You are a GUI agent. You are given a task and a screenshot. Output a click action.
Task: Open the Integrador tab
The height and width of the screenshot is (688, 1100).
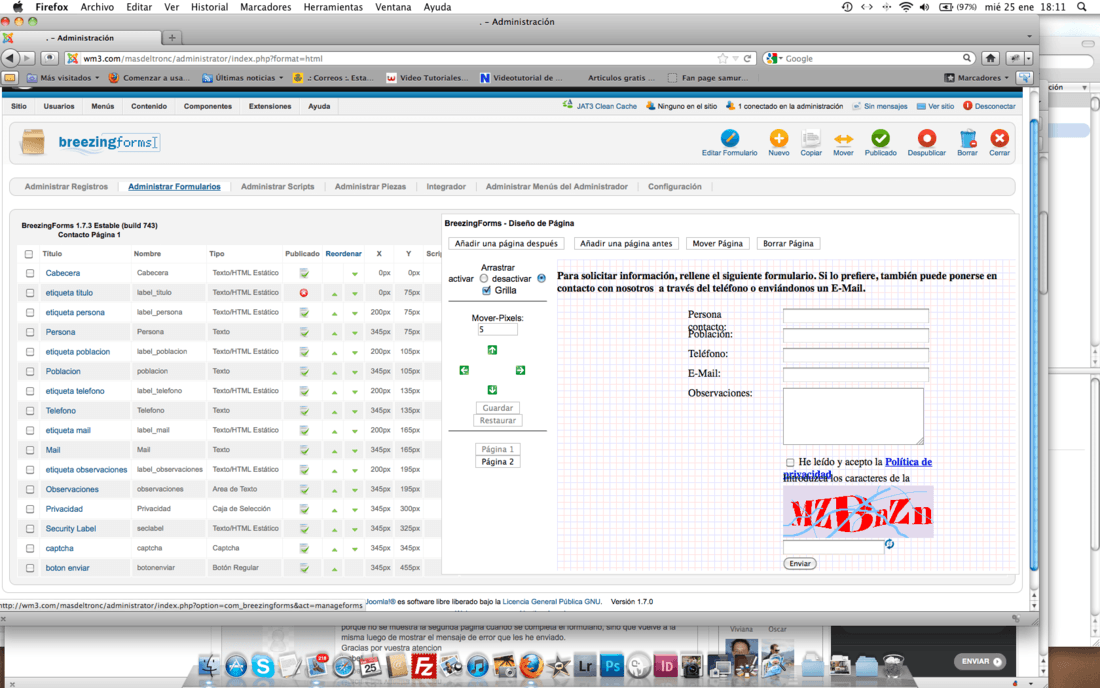445,187
